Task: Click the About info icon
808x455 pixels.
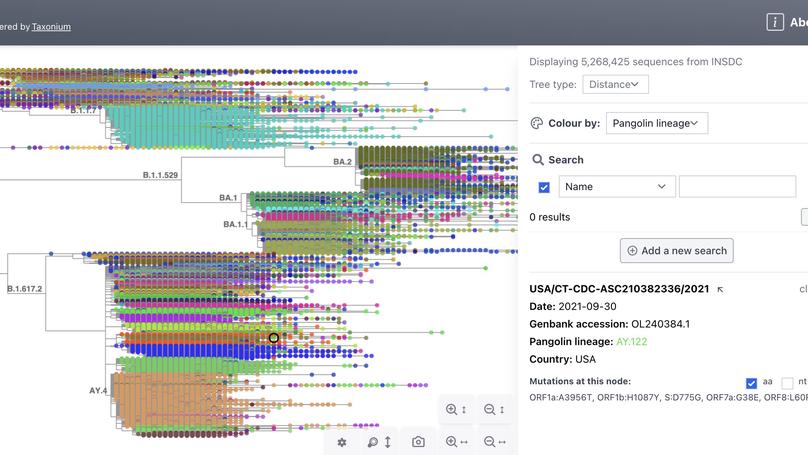Action: tap(775, 22)
